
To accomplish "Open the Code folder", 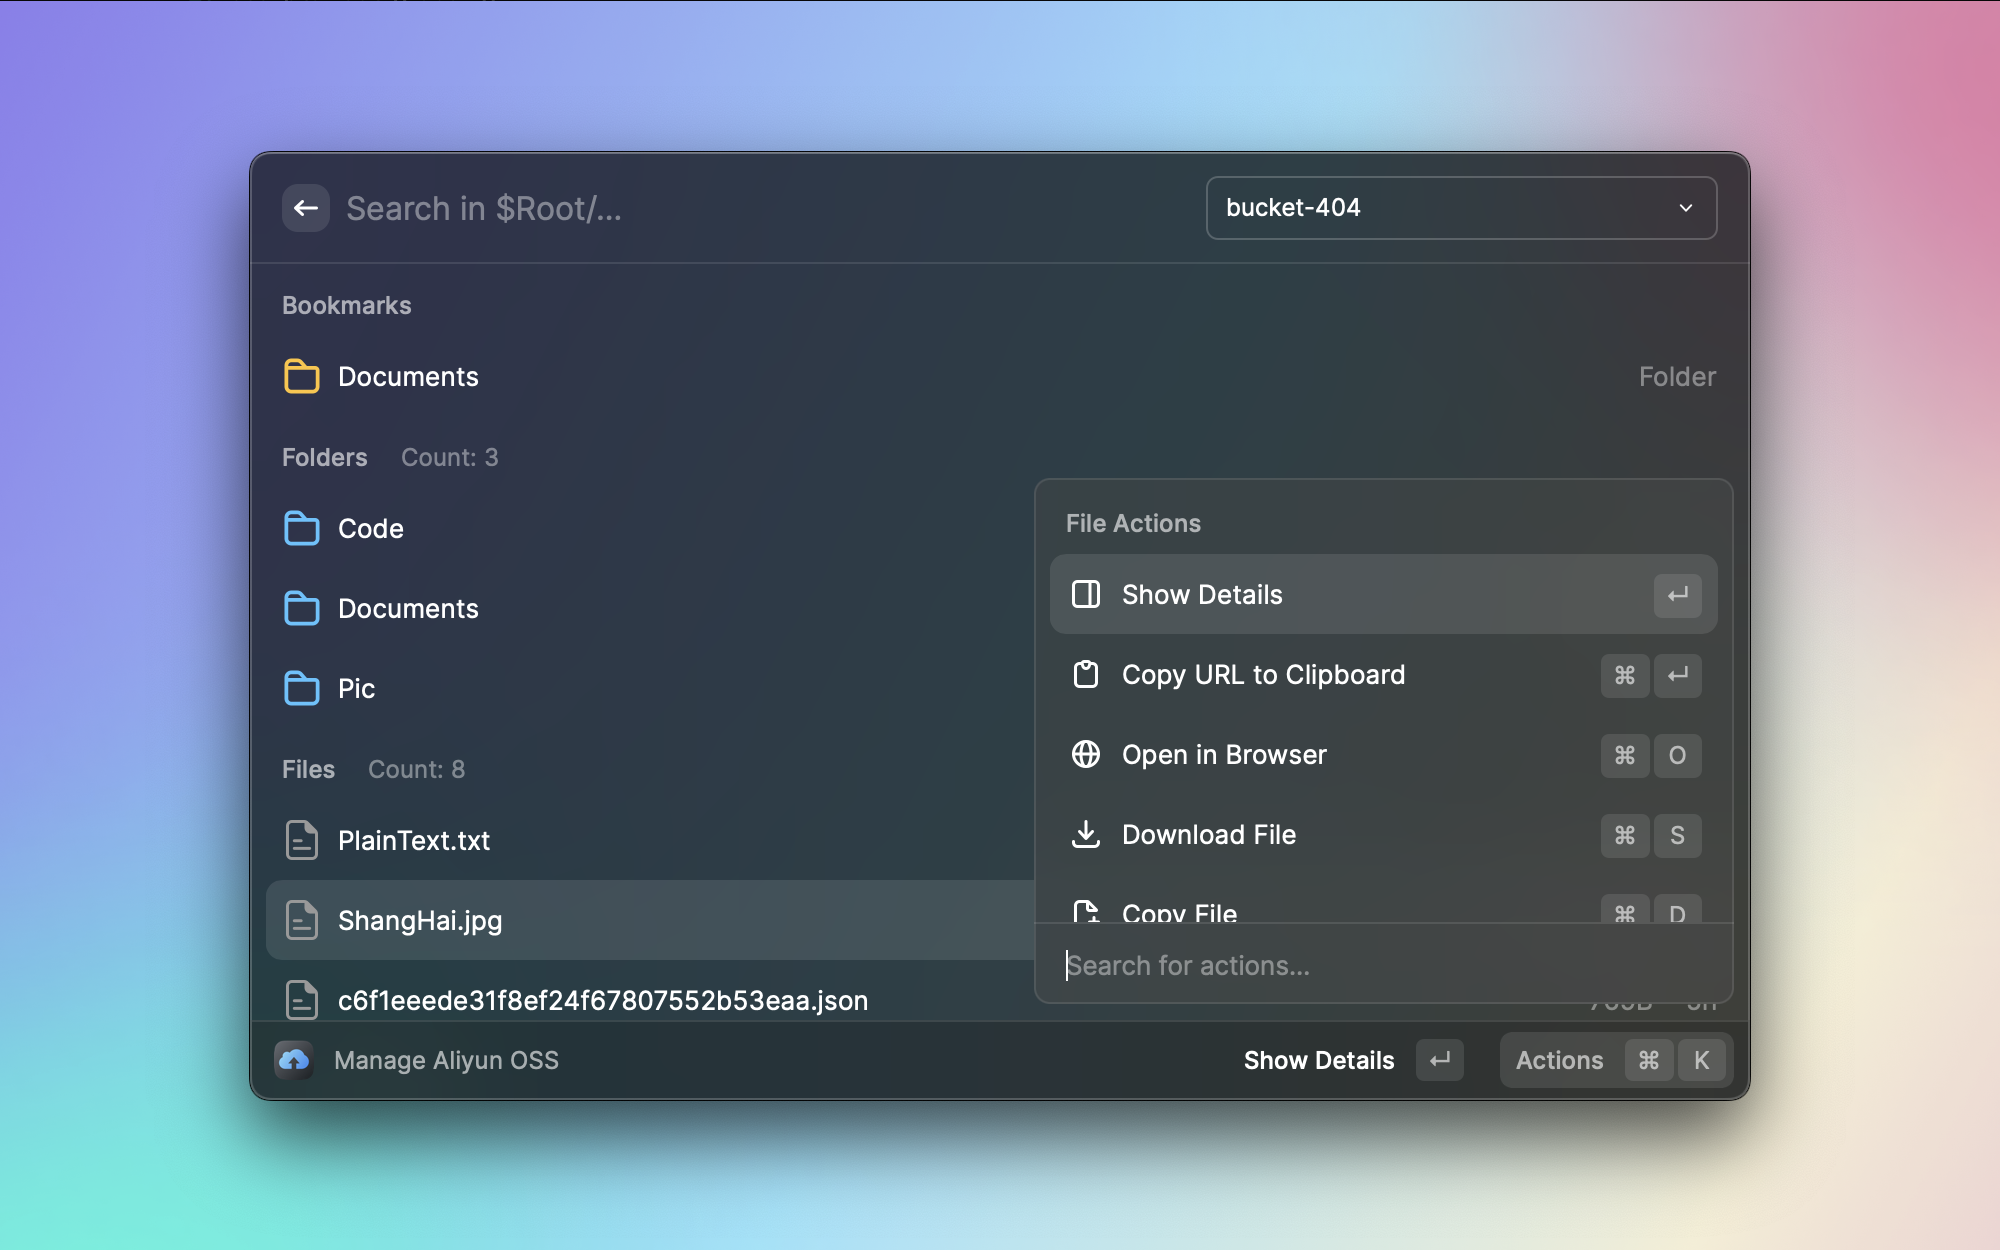I will click(370, 529).
